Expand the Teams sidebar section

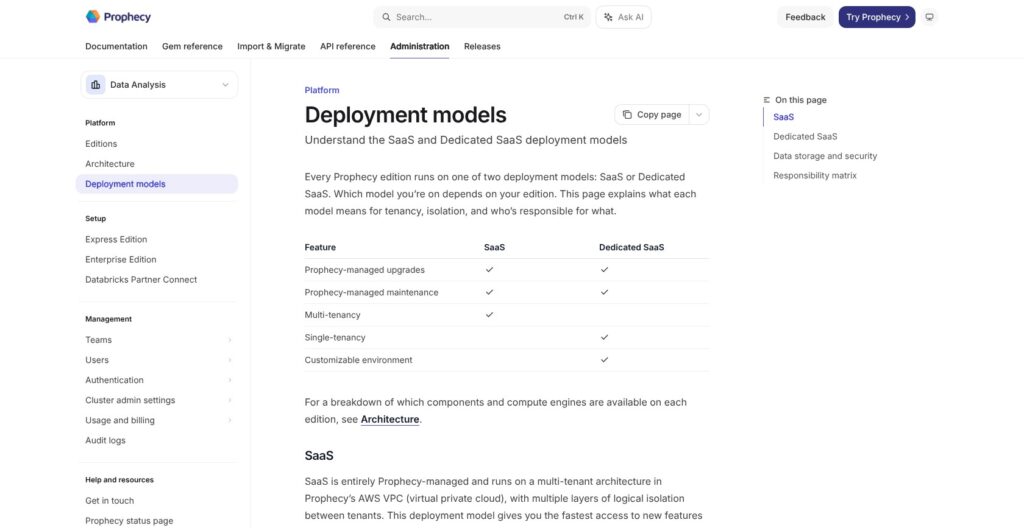[x=229, y=340]
